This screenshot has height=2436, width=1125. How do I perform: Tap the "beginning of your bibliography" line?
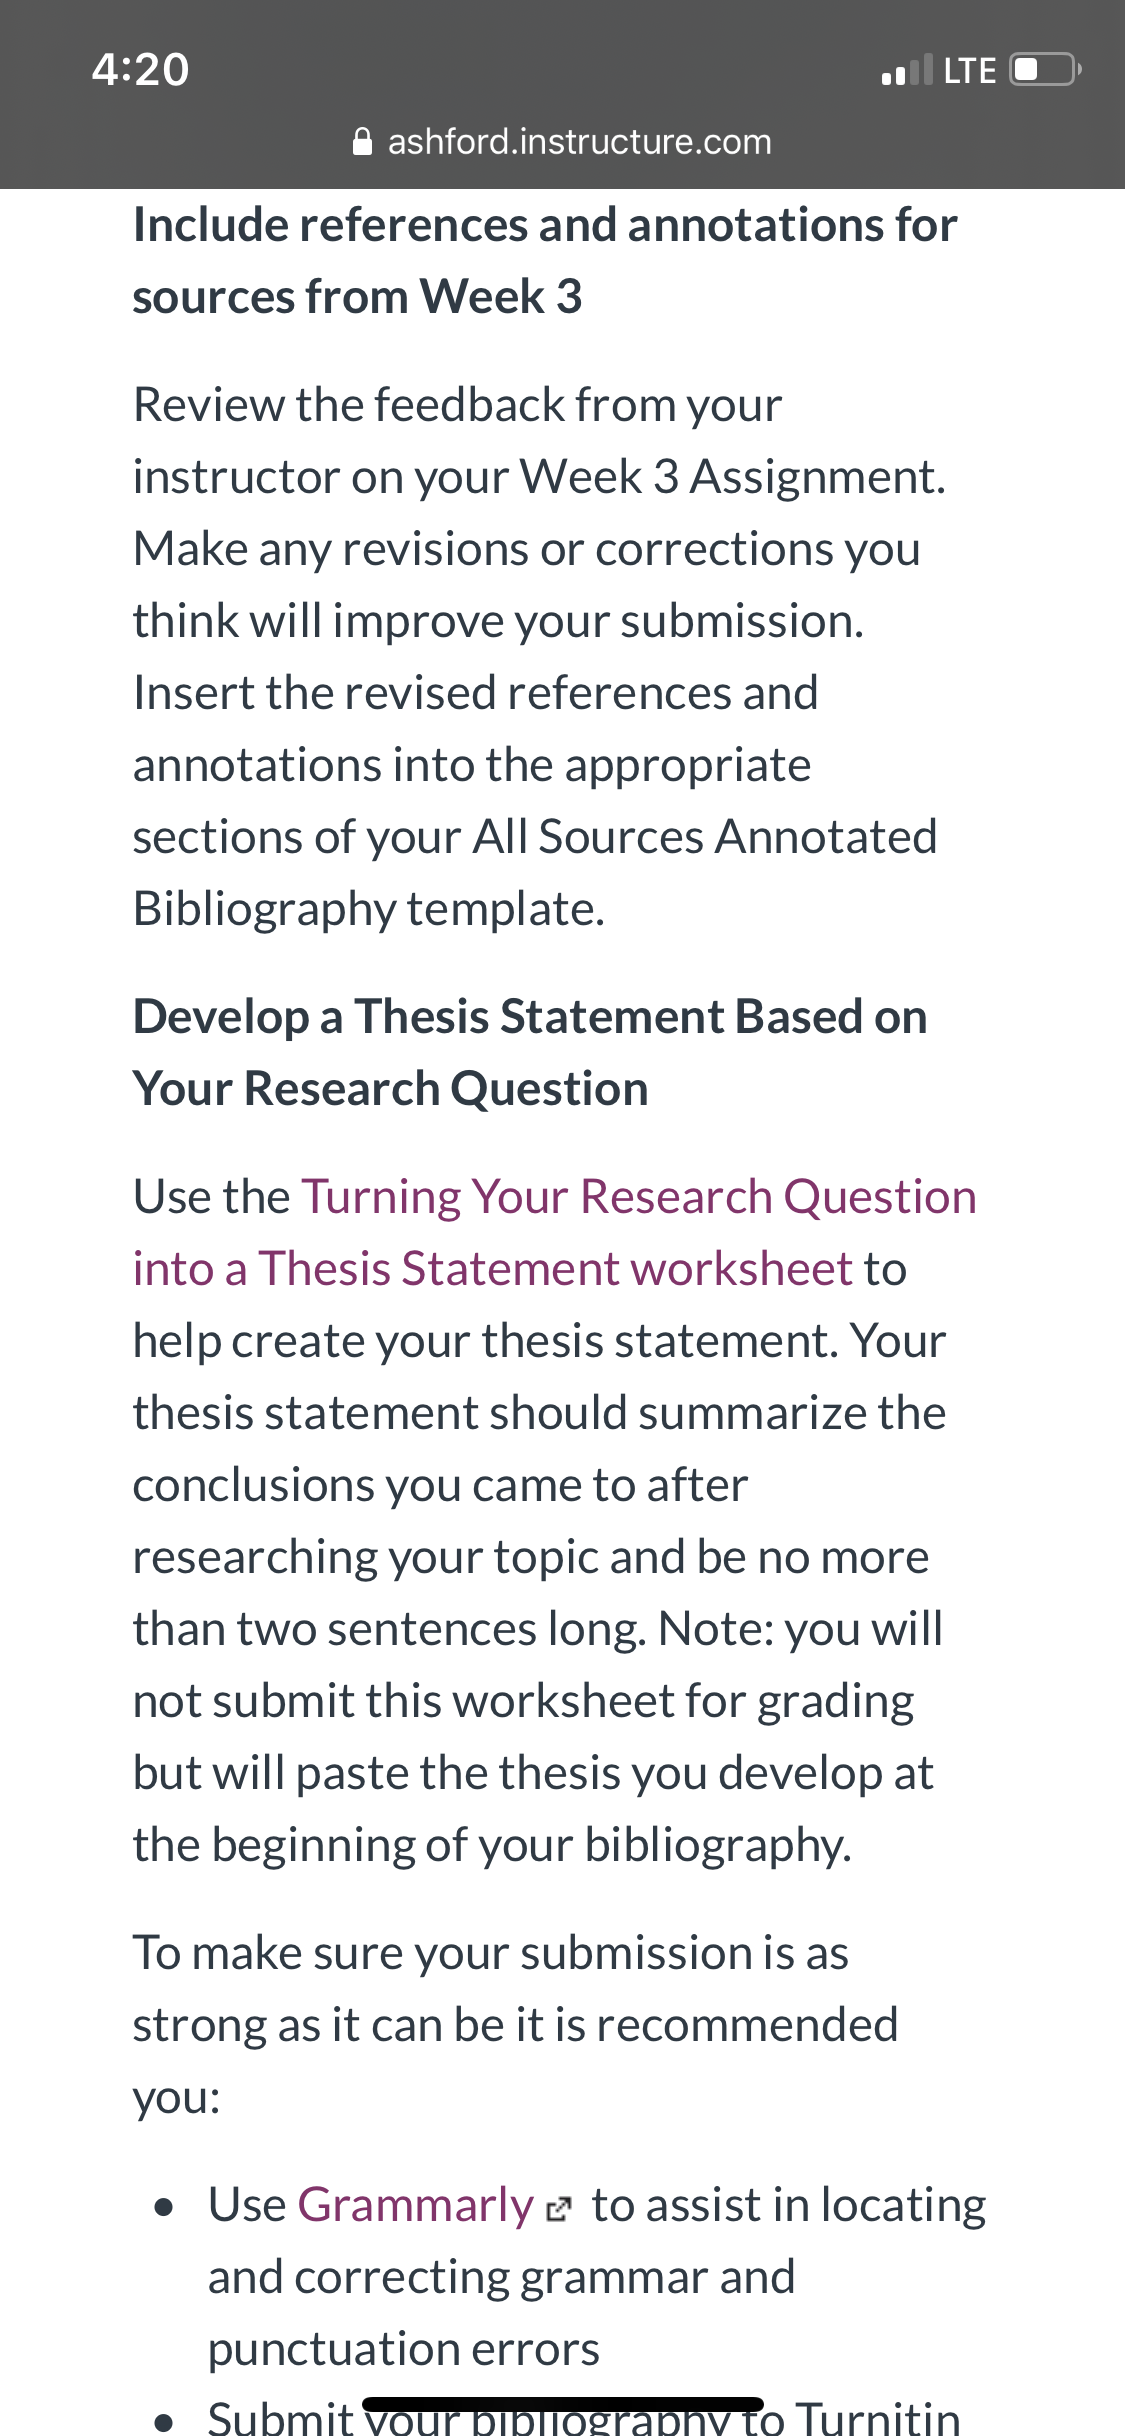tap(492, 1845)
